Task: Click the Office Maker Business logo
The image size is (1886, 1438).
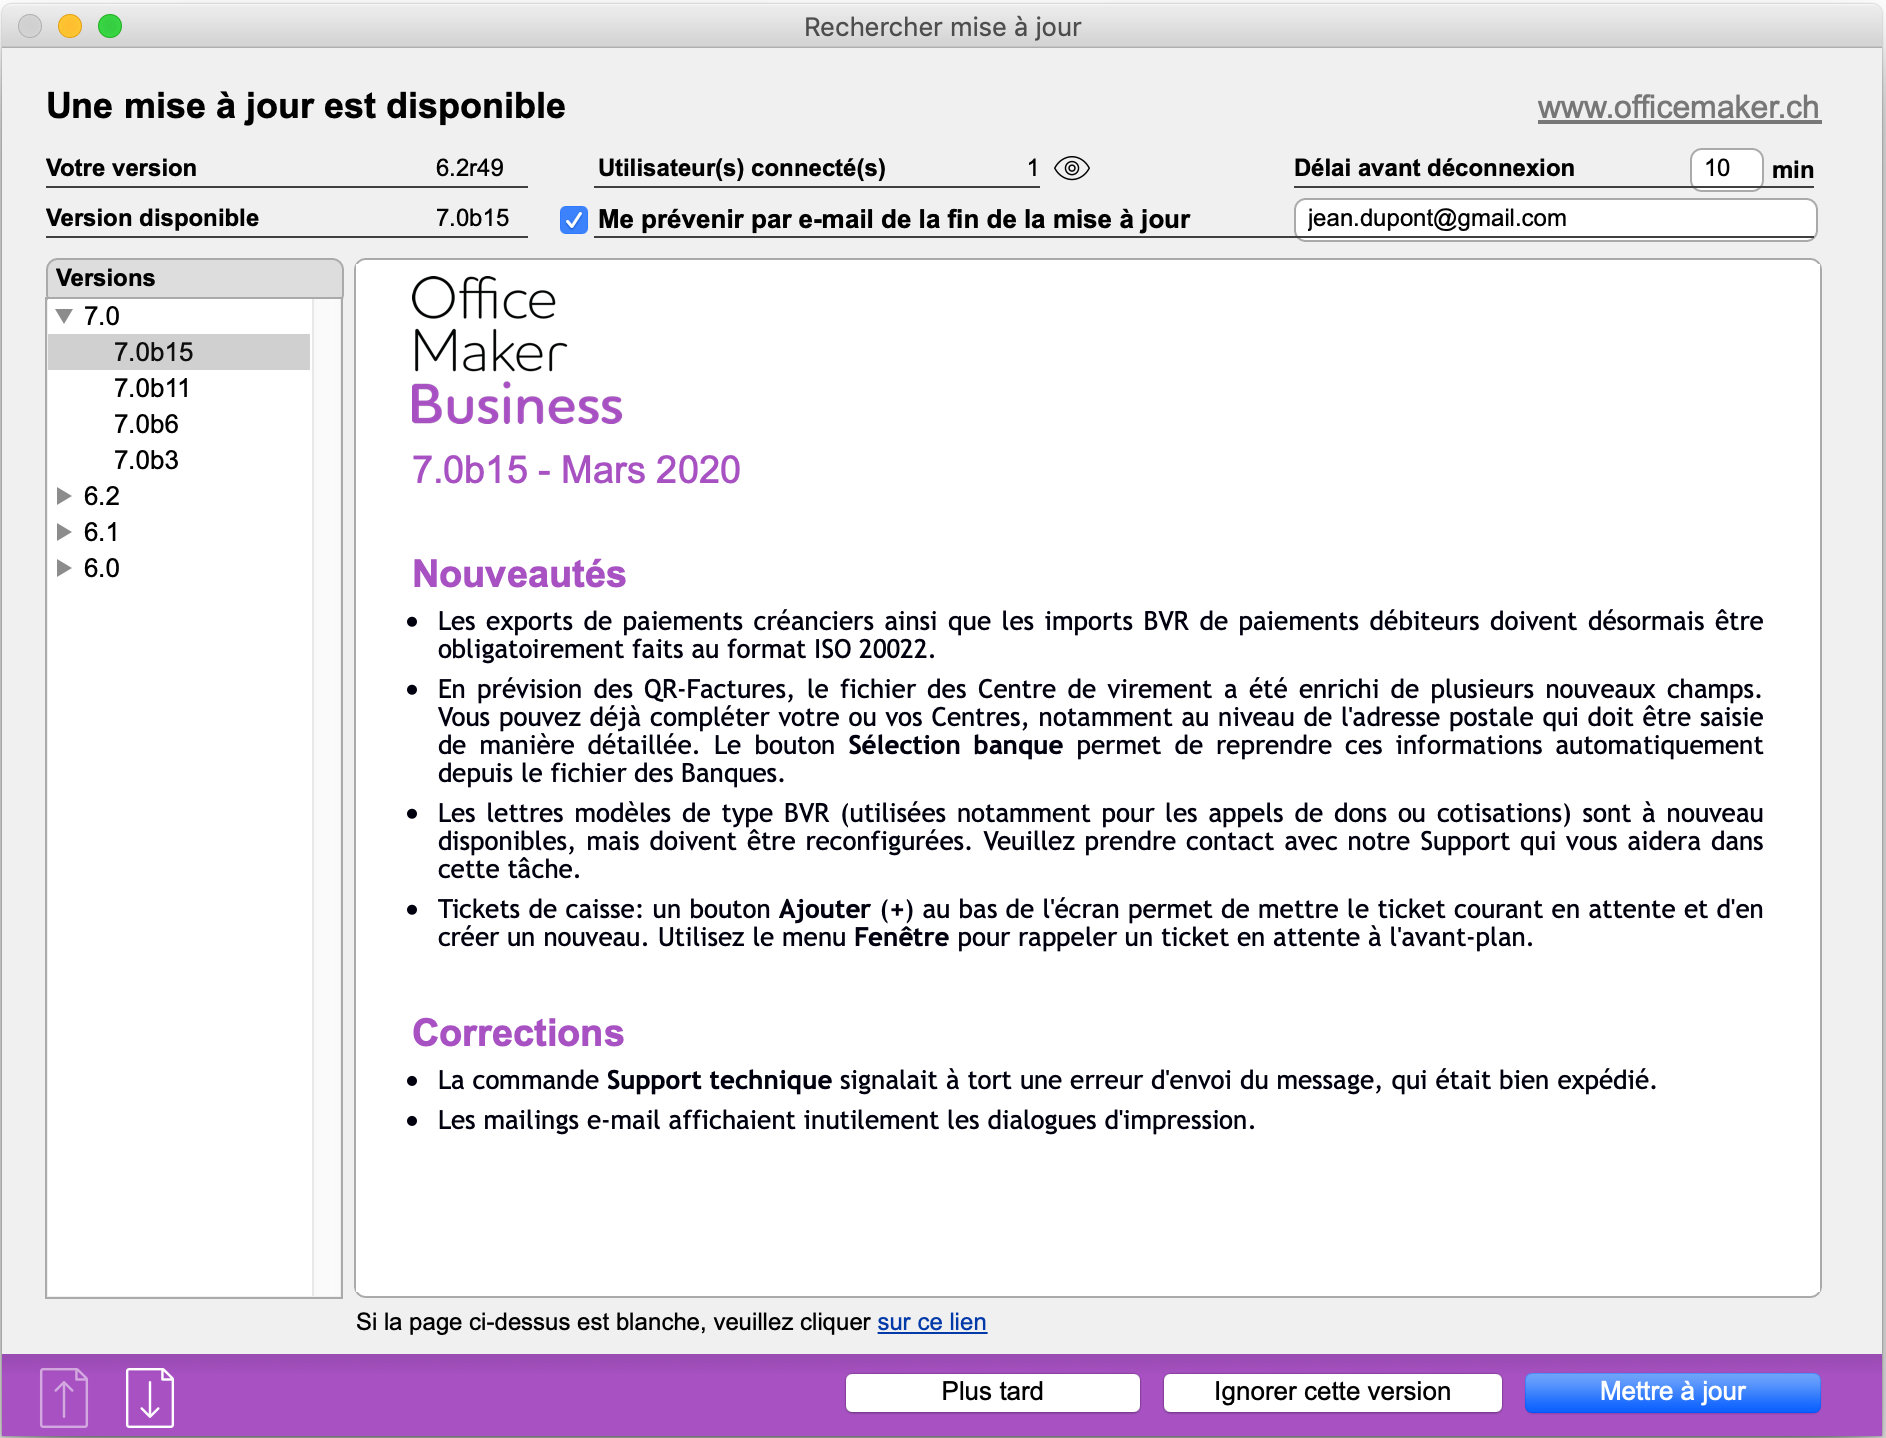Action: click(x=517, y=351)
